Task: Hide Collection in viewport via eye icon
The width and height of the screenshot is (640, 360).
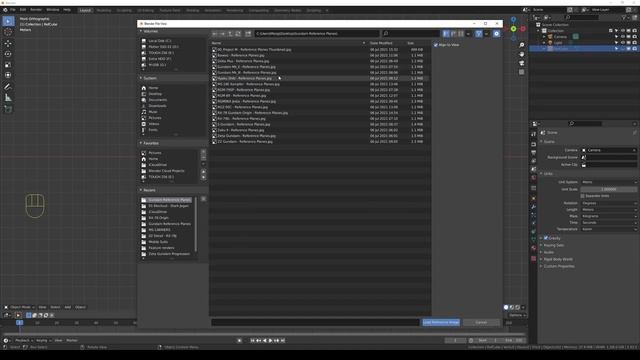Action: pyautogui.click(x=622, y=31)
